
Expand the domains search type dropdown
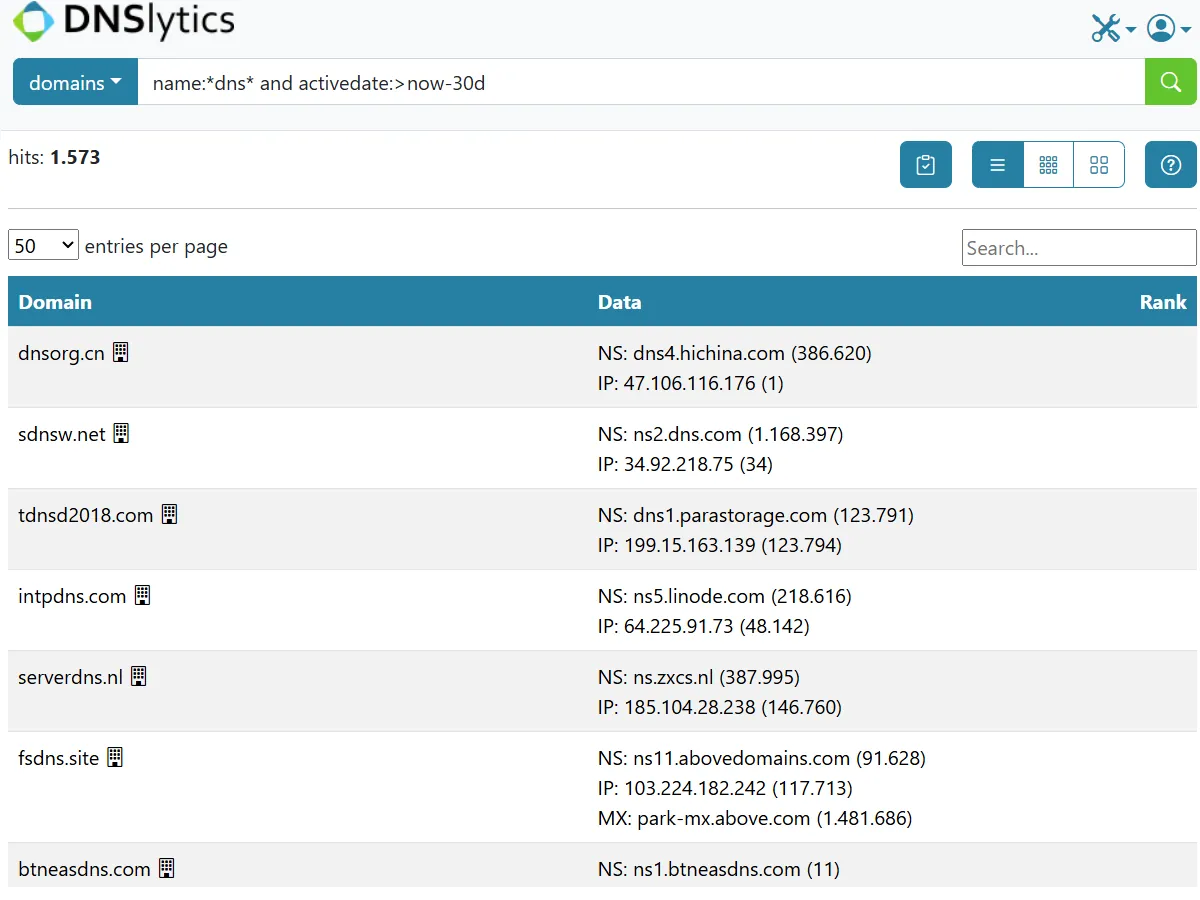pyautogui.click(x=75, y=82)
